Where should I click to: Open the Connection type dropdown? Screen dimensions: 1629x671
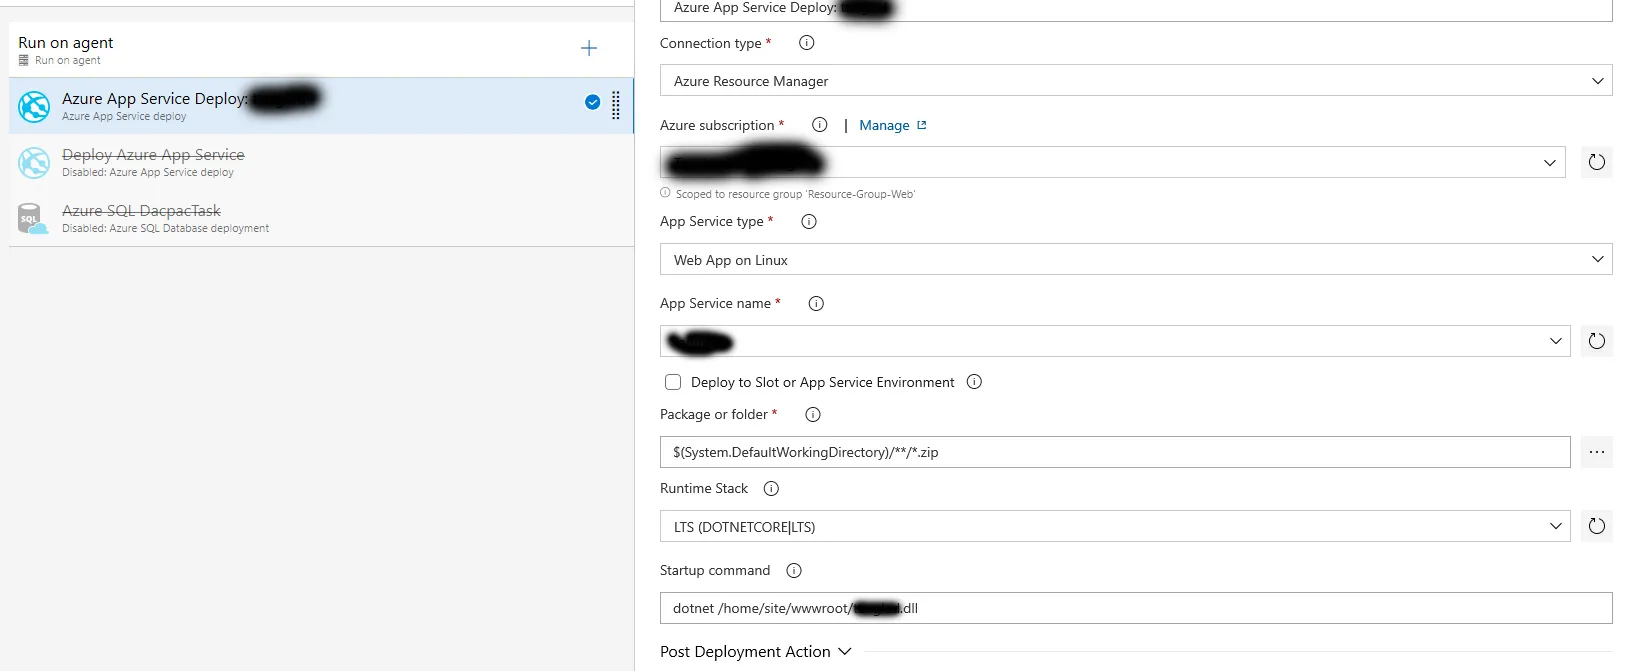[1136, 81]
